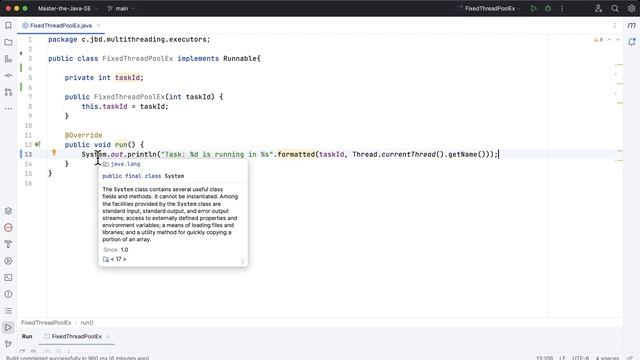Go to next highlighted error arrow
Screen dimensions: 640x360
618,40
